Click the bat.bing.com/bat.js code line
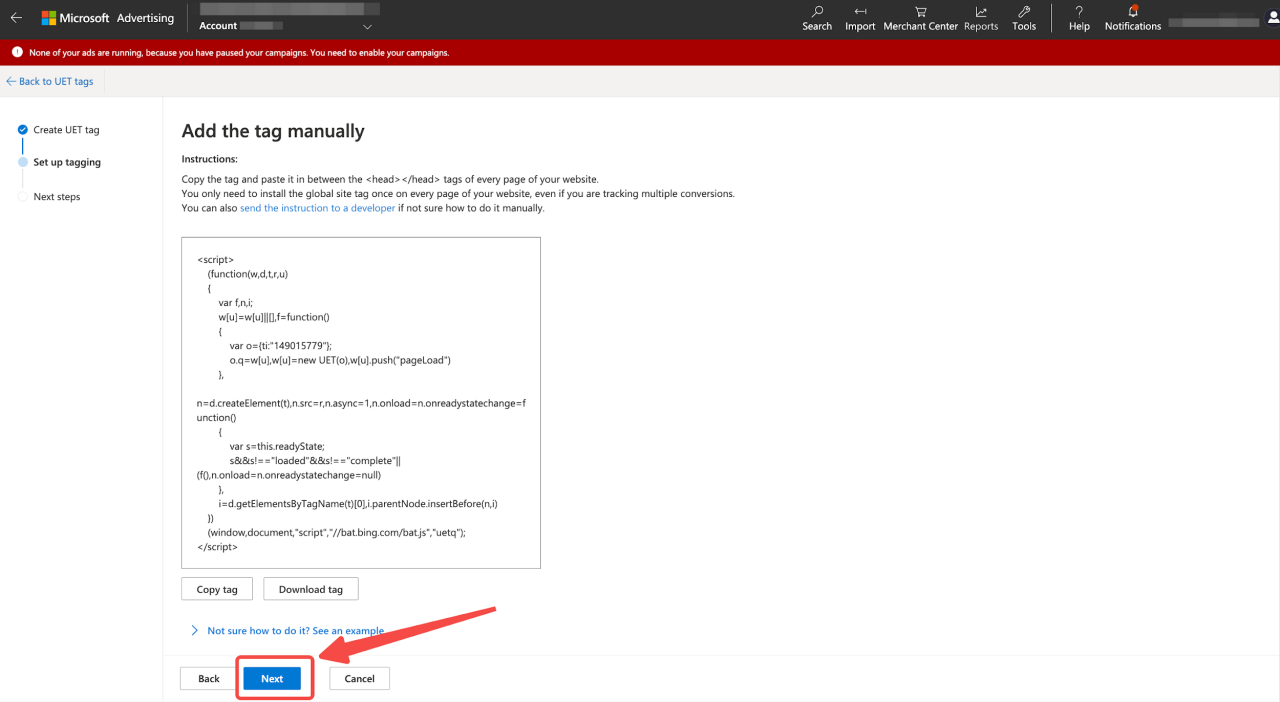This screenshot has height=702, width=1280. (x=337, y=532)
